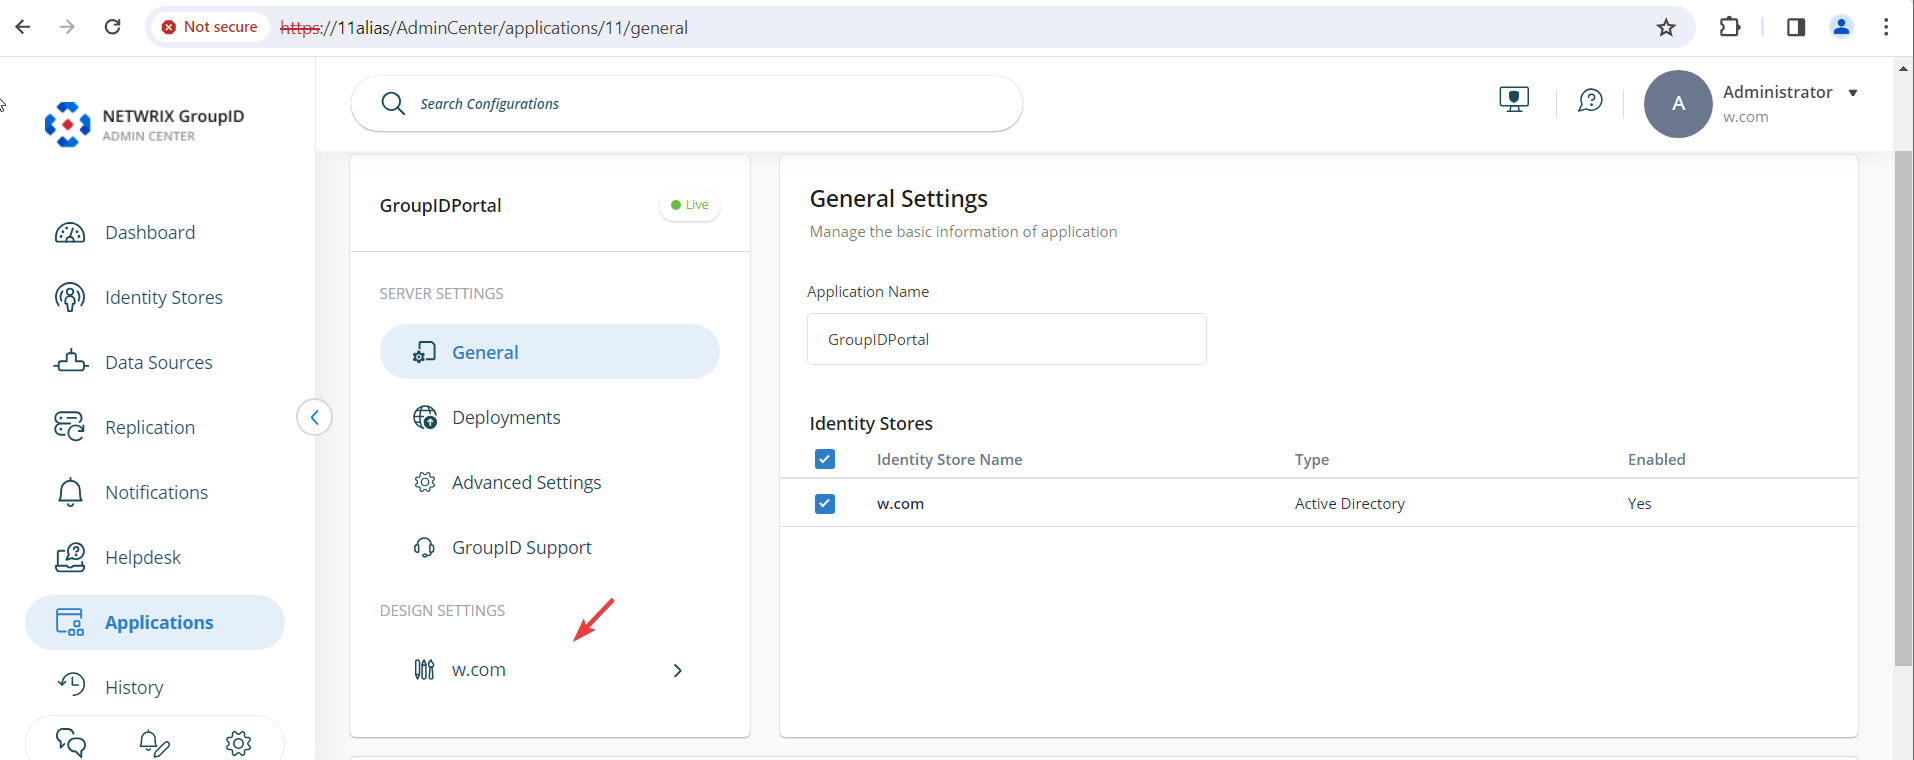1914x760 pixels.
Task: Open Advanced Settings section
Action: [x=550, y=482]
